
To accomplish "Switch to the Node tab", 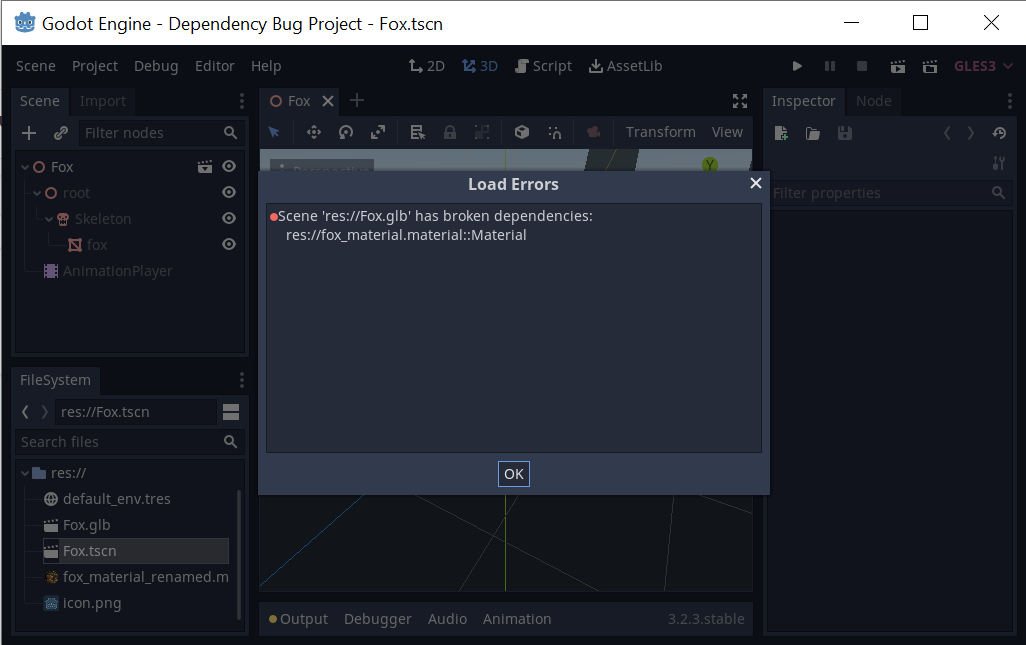I will click(x=874, y=101).
